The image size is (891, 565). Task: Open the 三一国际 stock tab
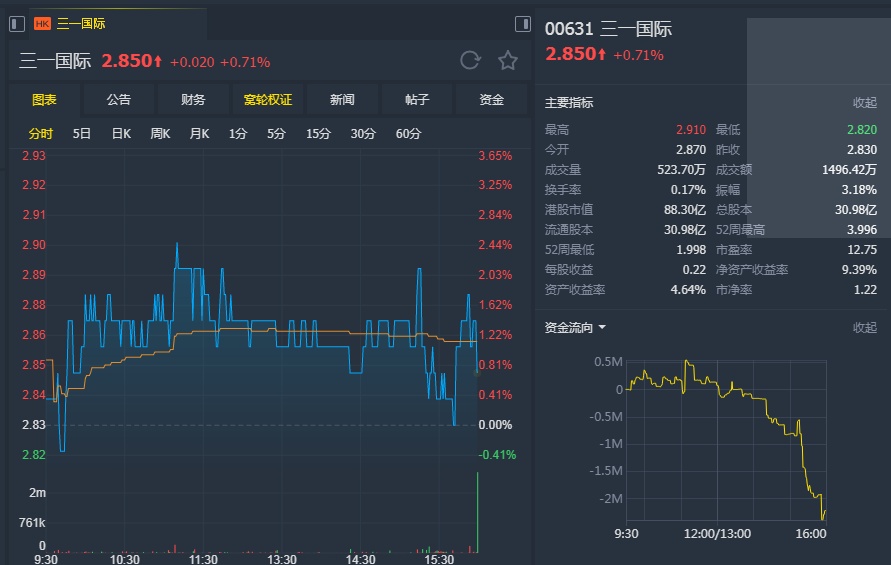point(80,23)
